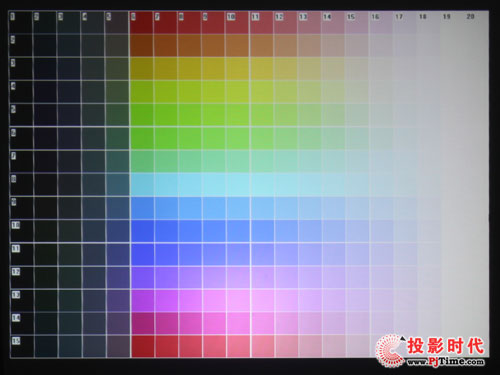The image size is (500, 375).
Task: Click the column 20 number label
Action: point(470,16)
